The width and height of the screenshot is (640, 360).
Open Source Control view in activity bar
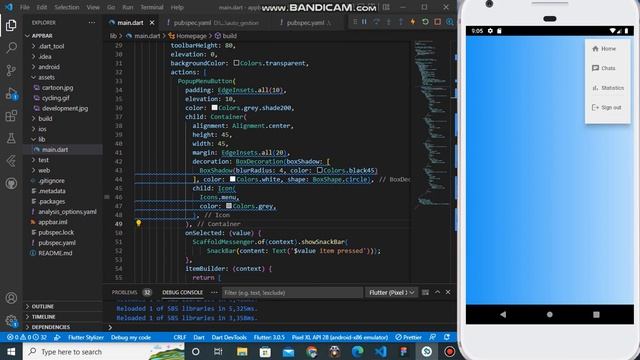tap(11, 70)
